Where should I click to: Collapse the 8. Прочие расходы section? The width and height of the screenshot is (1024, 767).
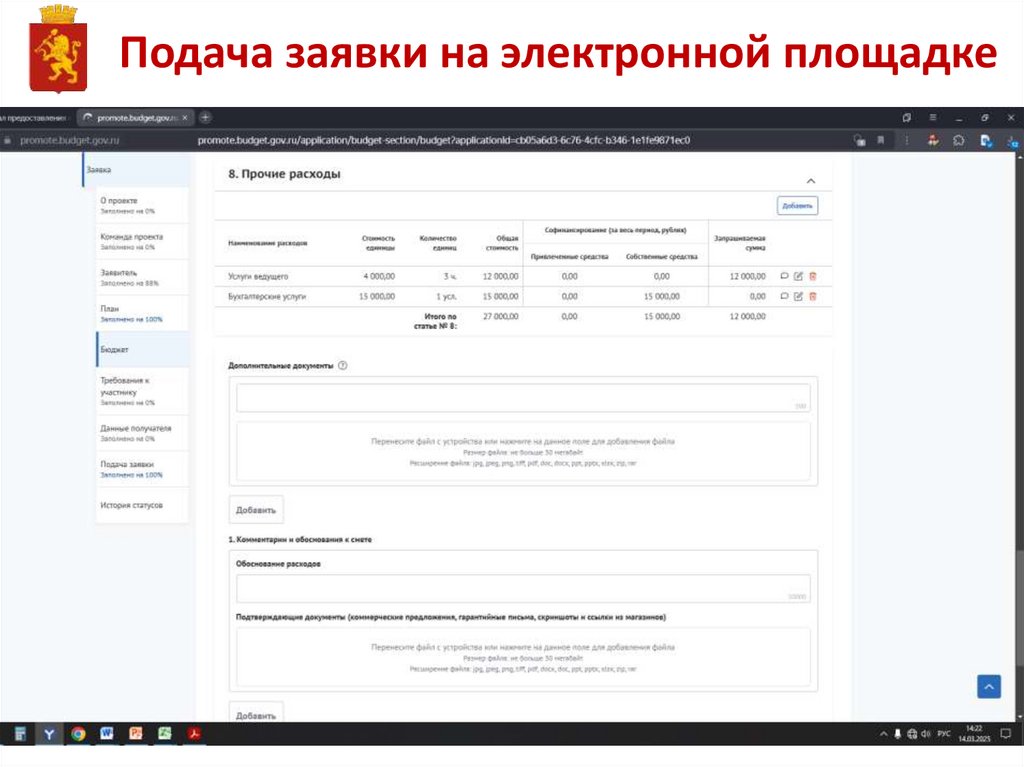click(x=810, y=181)
